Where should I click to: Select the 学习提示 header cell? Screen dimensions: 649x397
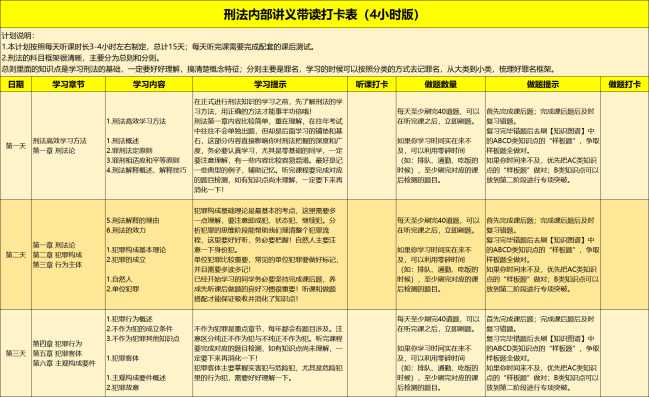(x=270, y=84)
